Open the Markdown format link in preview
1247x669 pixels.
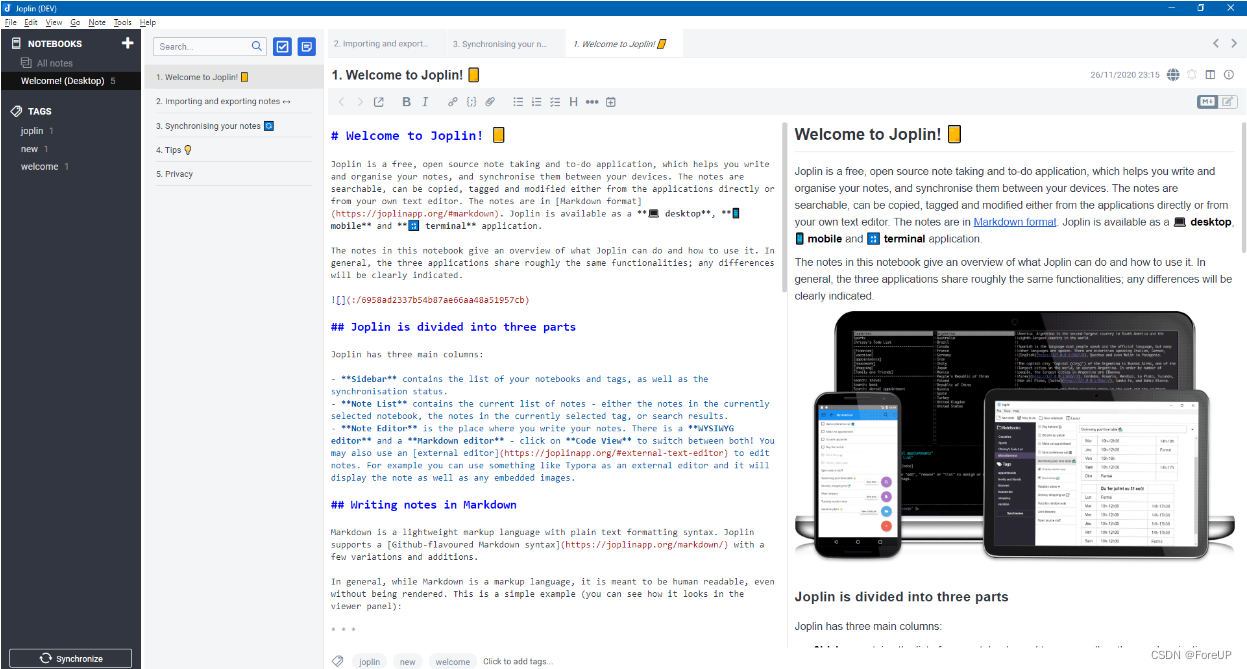click(x=1014, y=222)
